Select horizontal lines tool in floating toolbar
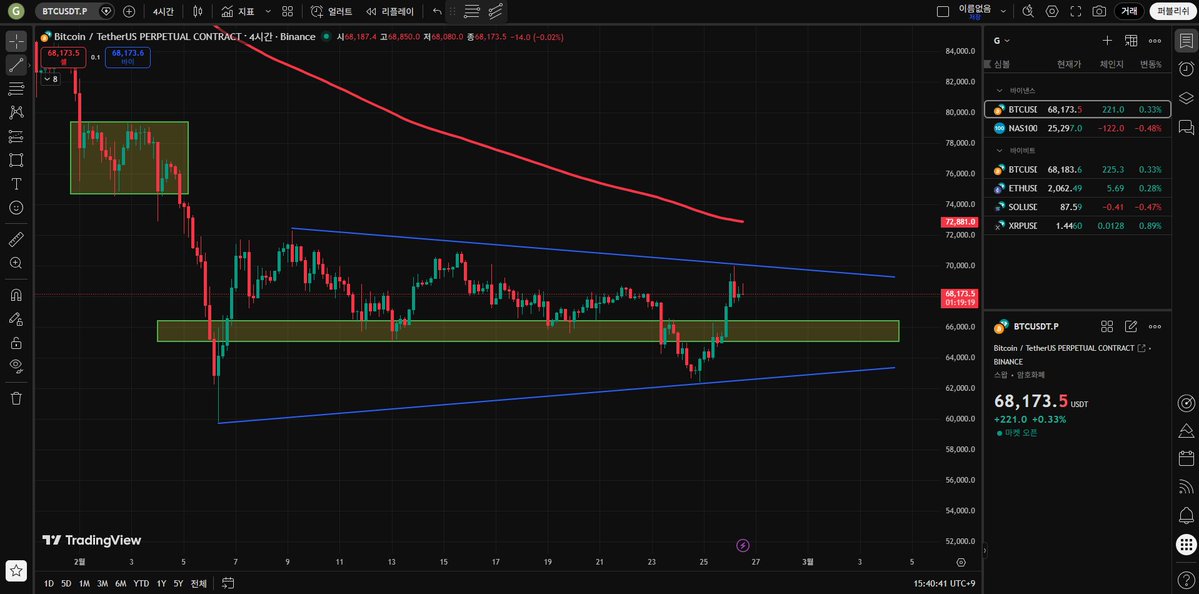This screenshot has height=594, width=1199. click(x=472, y=11)
